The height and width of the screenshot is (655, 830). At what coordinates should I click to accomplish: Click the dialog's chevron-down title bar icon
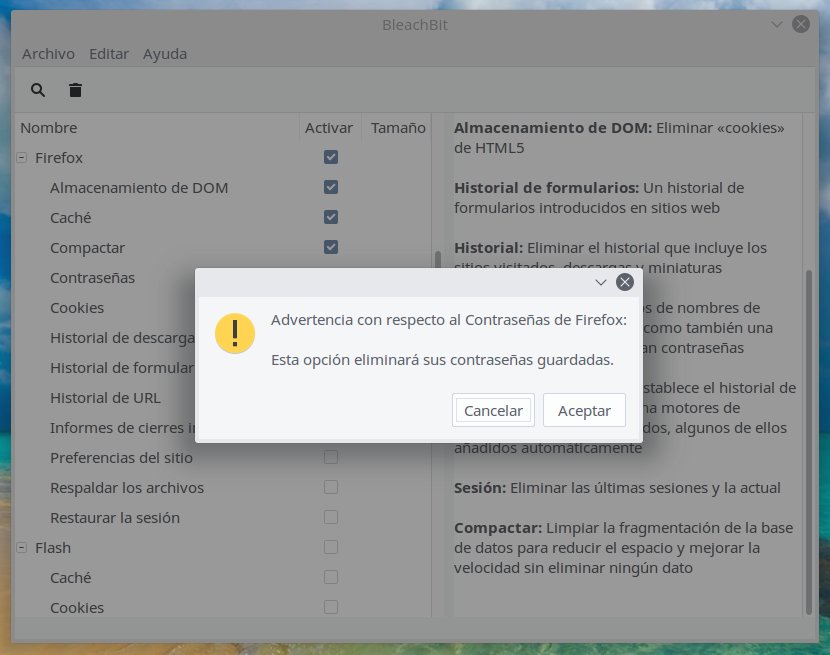point(600,282)
